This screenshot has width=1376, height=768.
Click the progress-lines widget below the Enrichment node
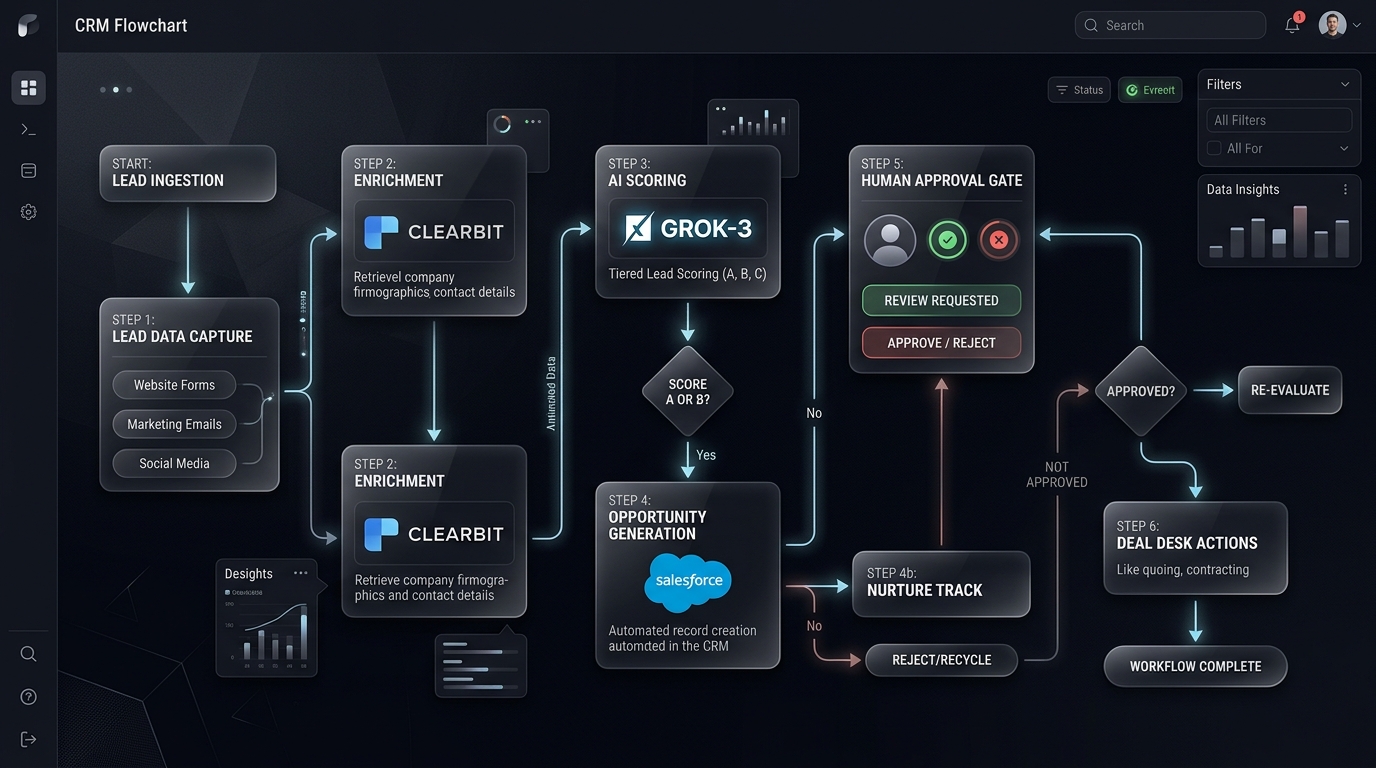481,665
